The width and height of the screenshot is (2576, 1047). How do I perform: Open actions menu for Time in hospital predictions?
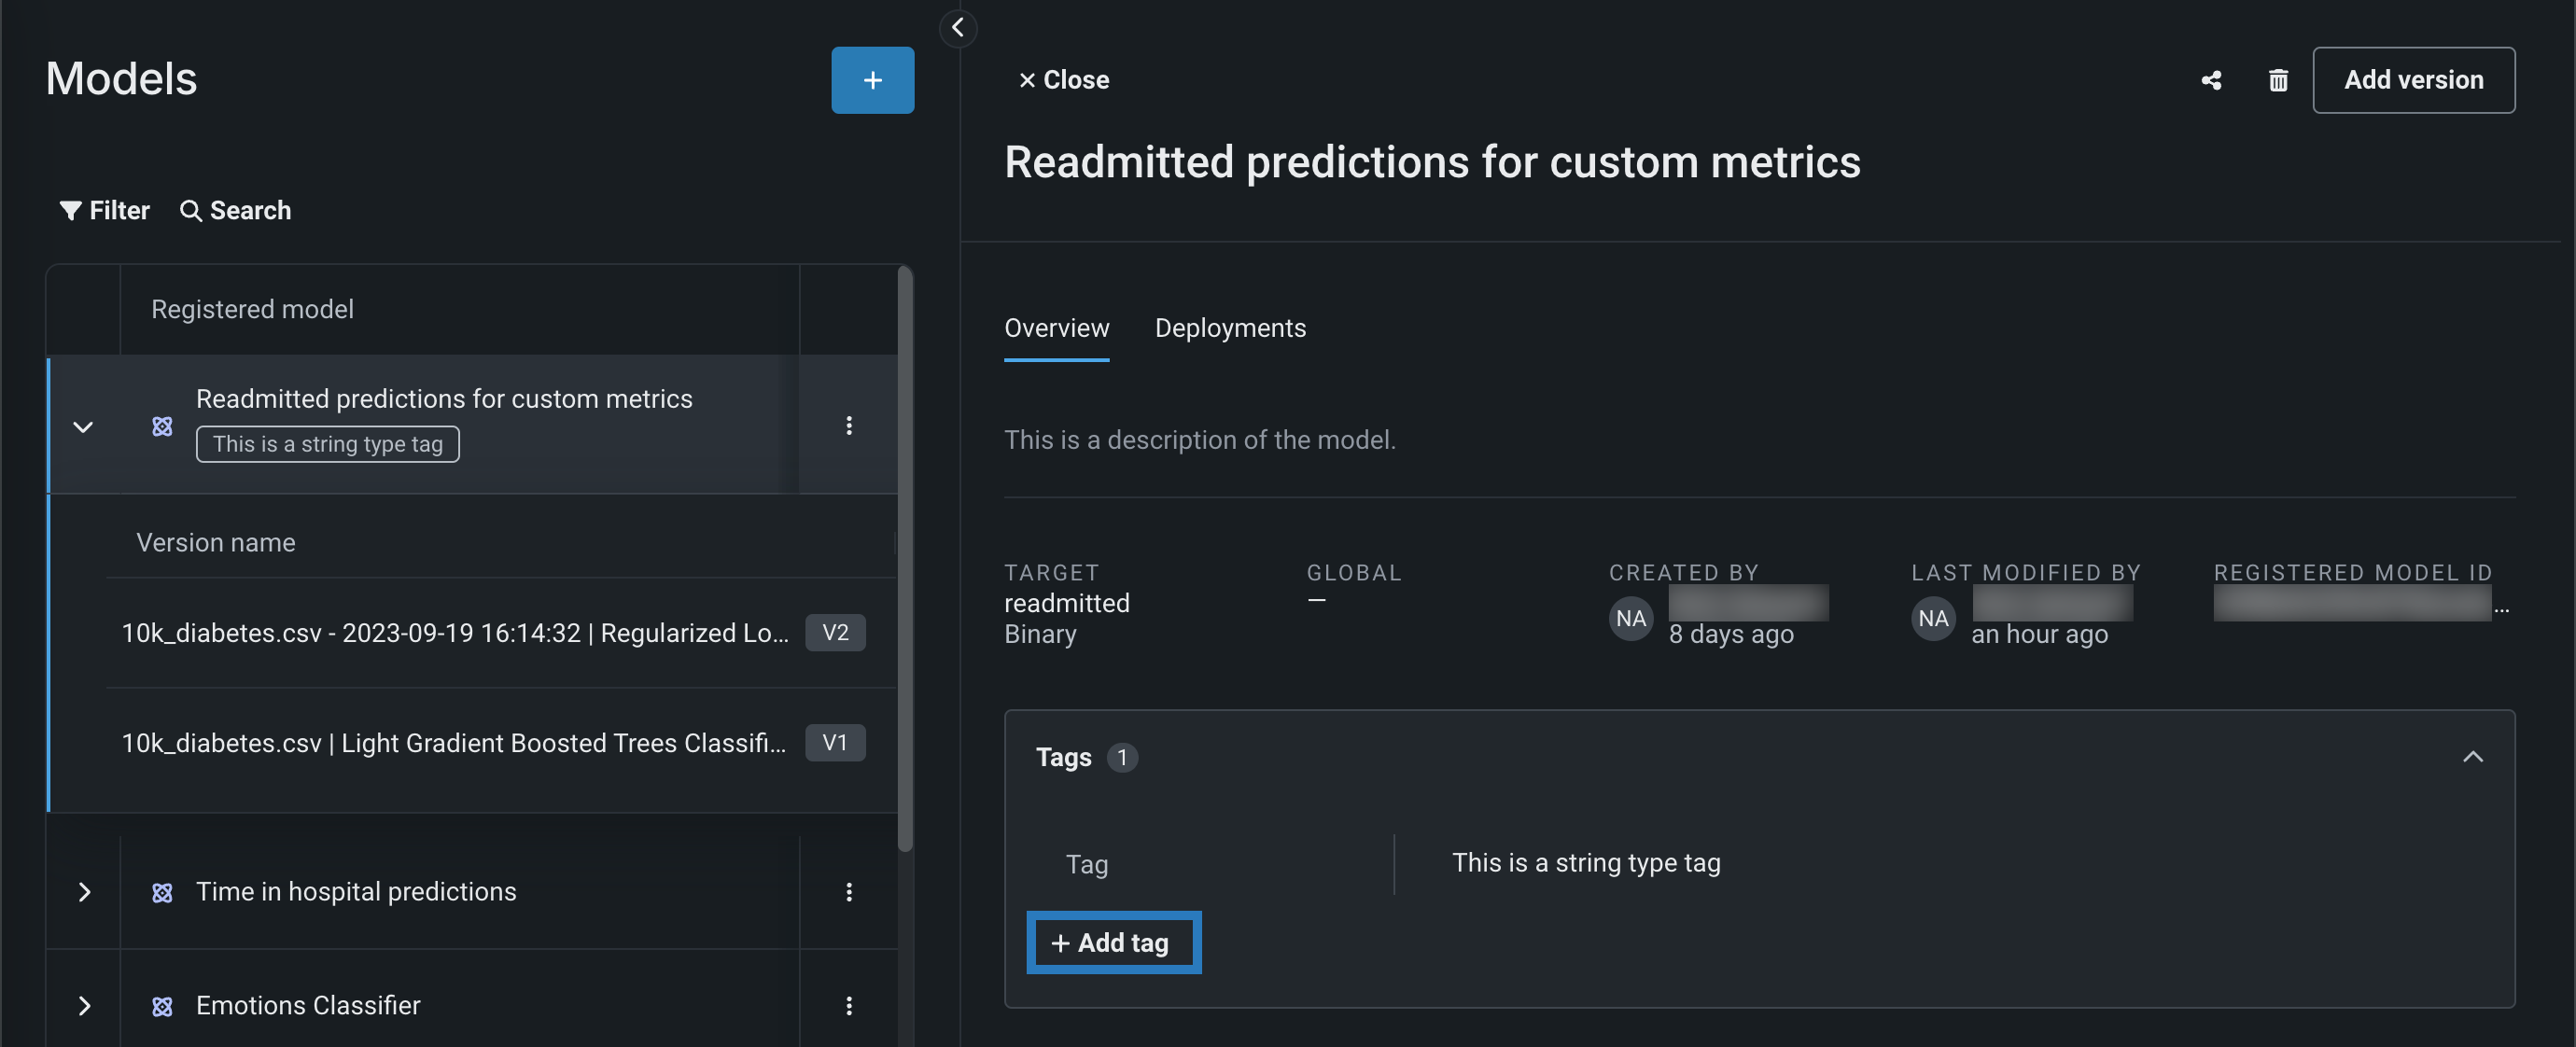coord(848,891)
